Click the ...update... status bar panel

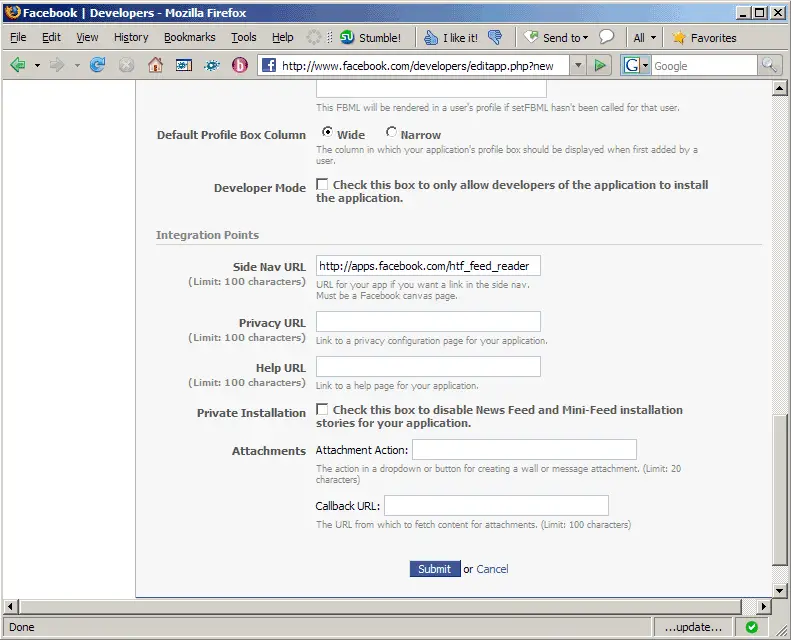(693, 627)
